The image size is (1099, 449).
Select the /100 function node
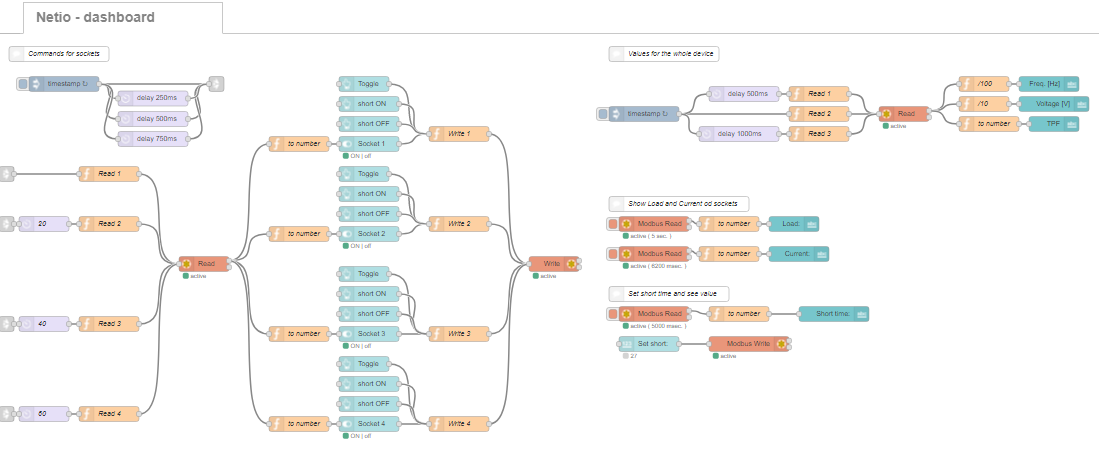tap(983, 84)
